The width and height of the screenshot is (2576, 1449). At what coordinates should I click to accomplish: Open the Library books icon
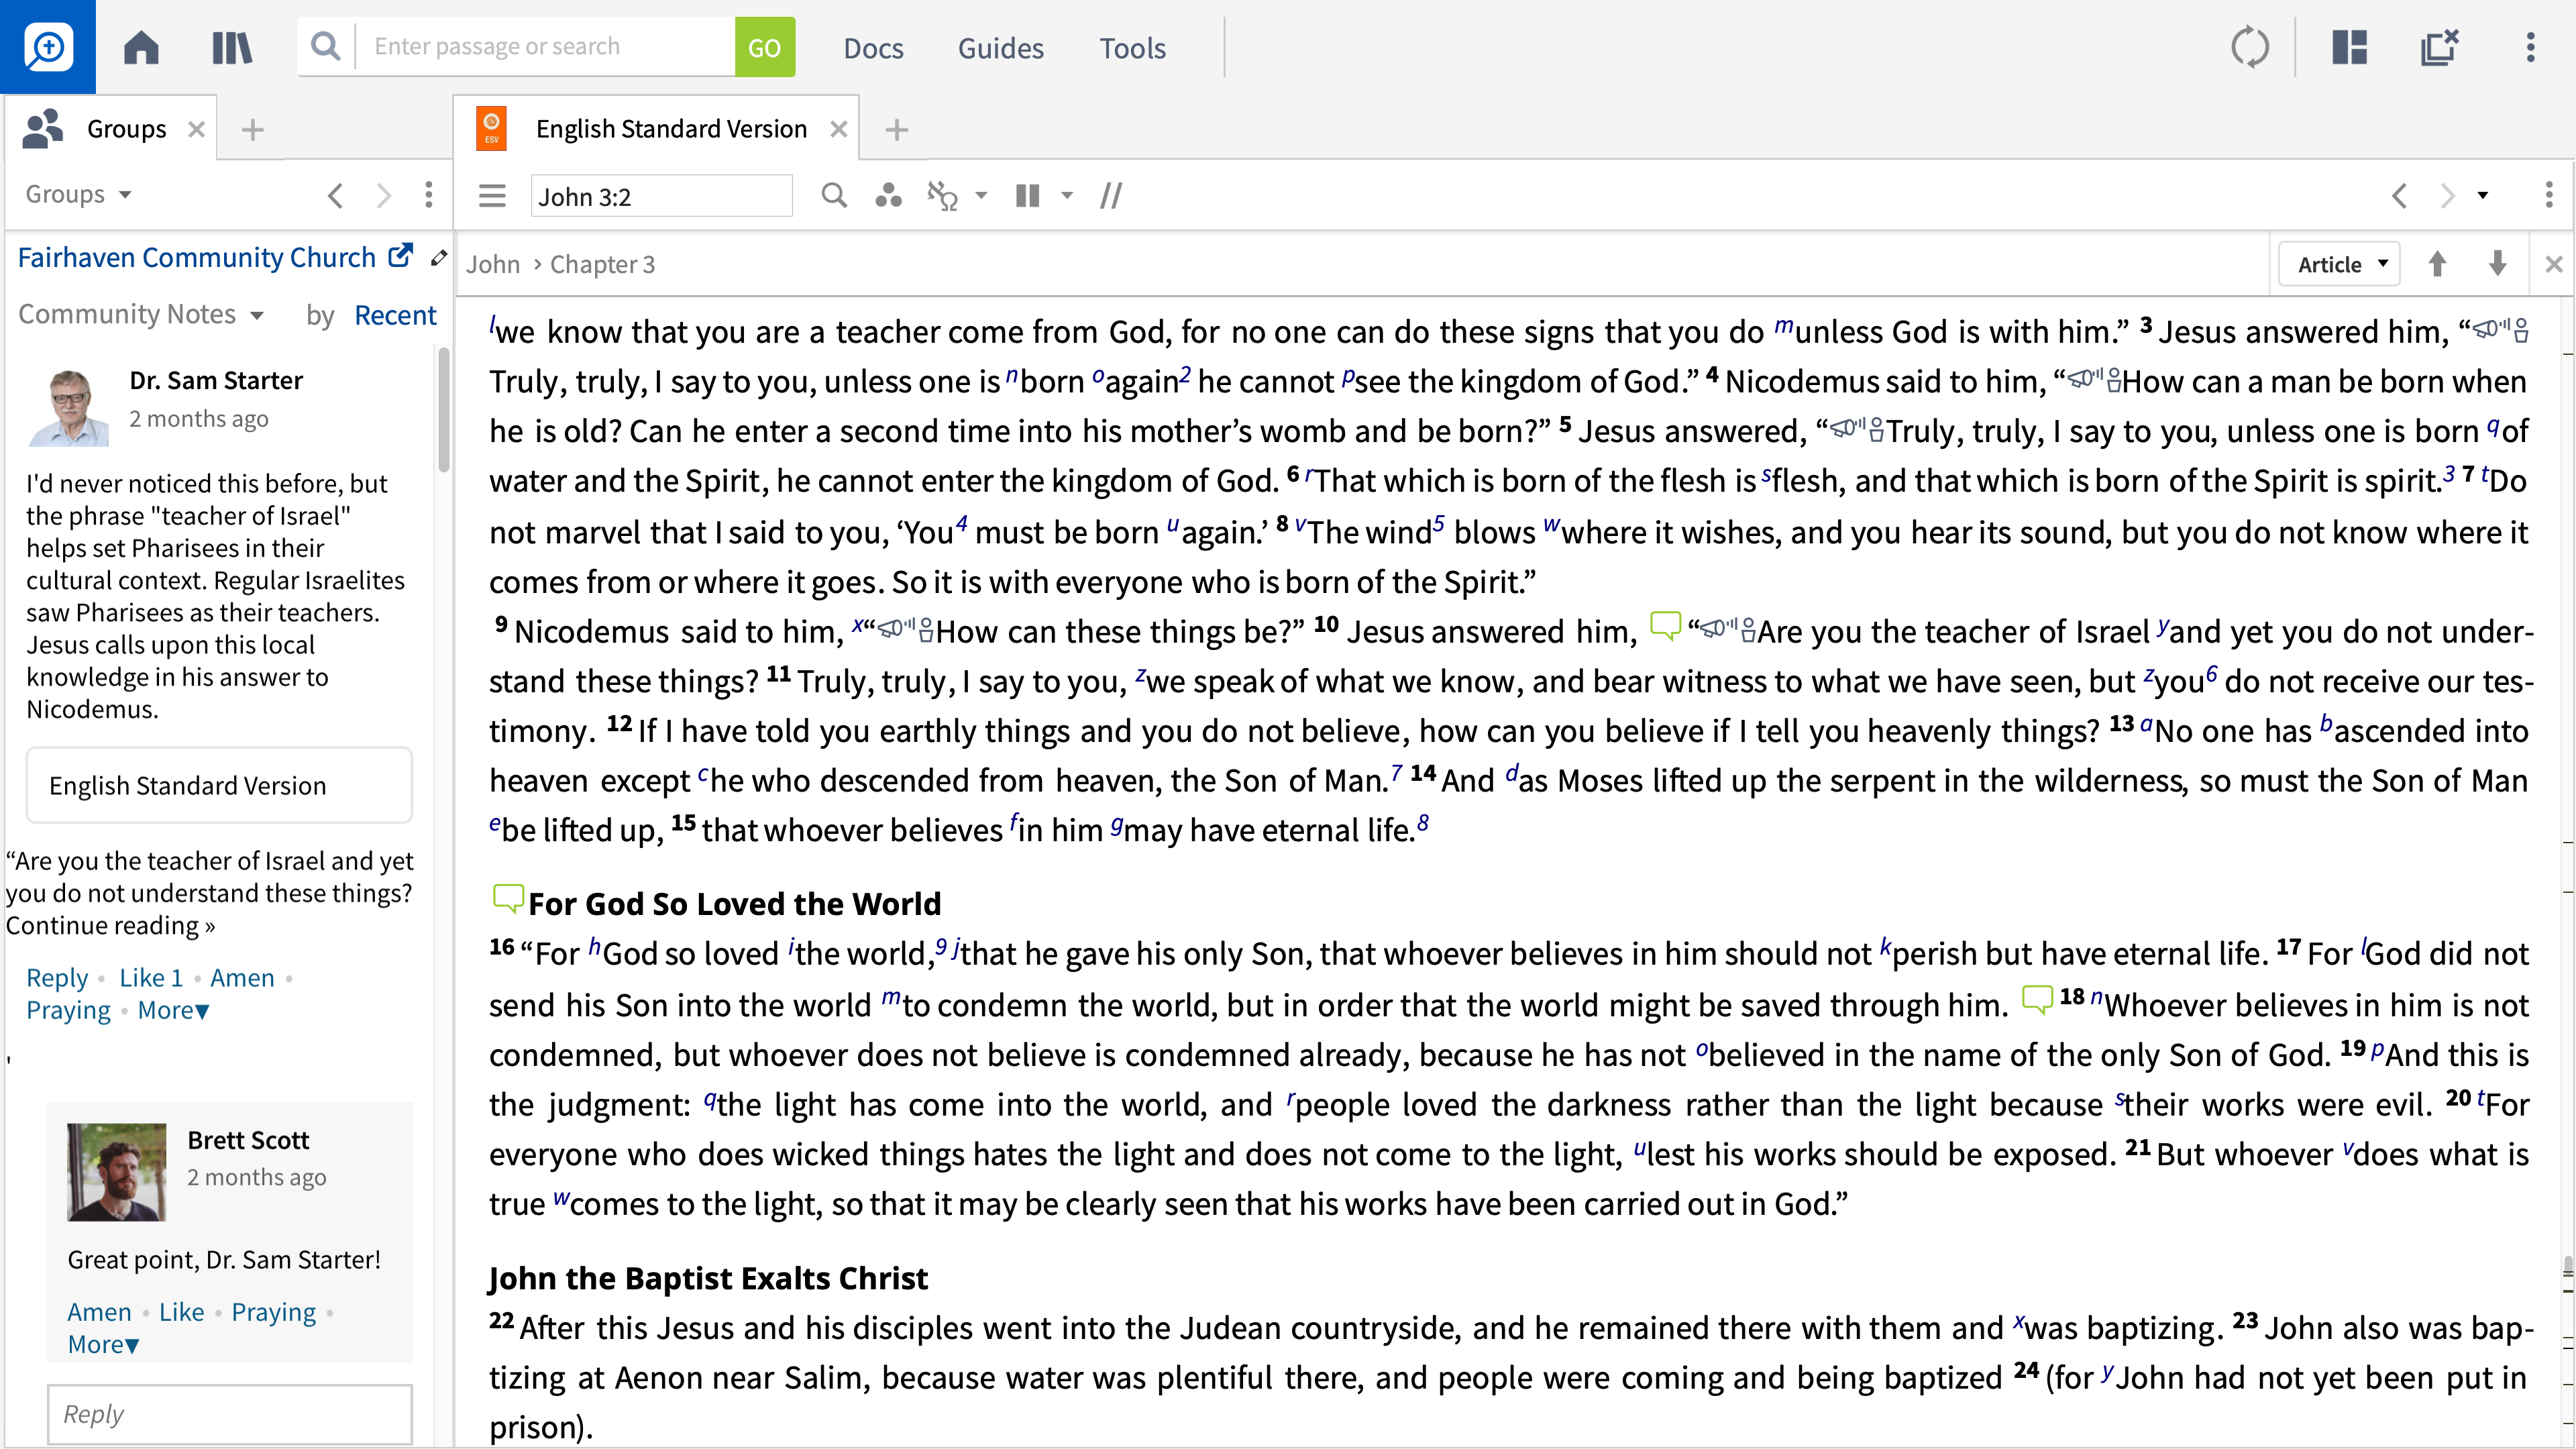[x=232, y=47]
